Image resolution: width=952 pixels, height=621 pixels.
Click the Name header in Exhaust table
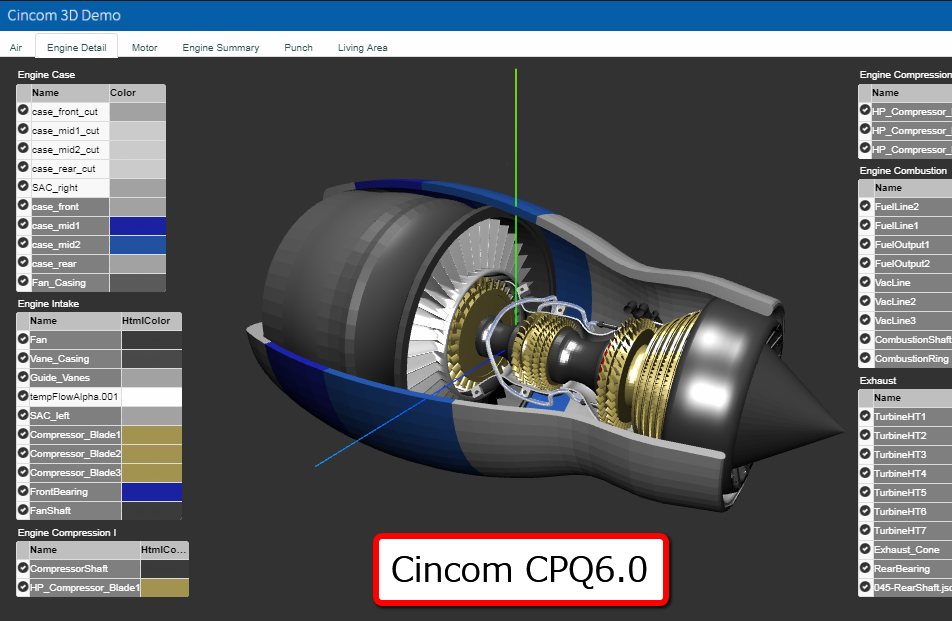887,397
